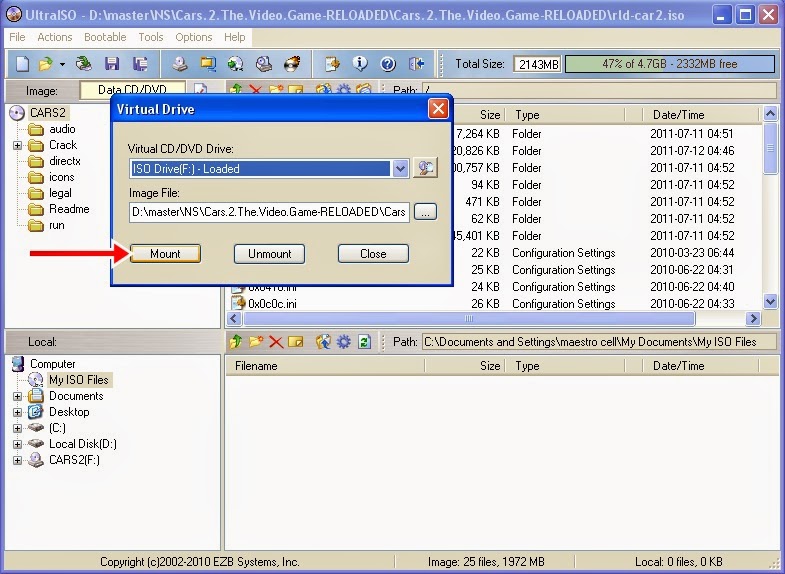Image resolution: width=785 pixels, height=574 pixels.
Task: Open the dropdown arrow beside Open icon
Action: tap(62, 64)
